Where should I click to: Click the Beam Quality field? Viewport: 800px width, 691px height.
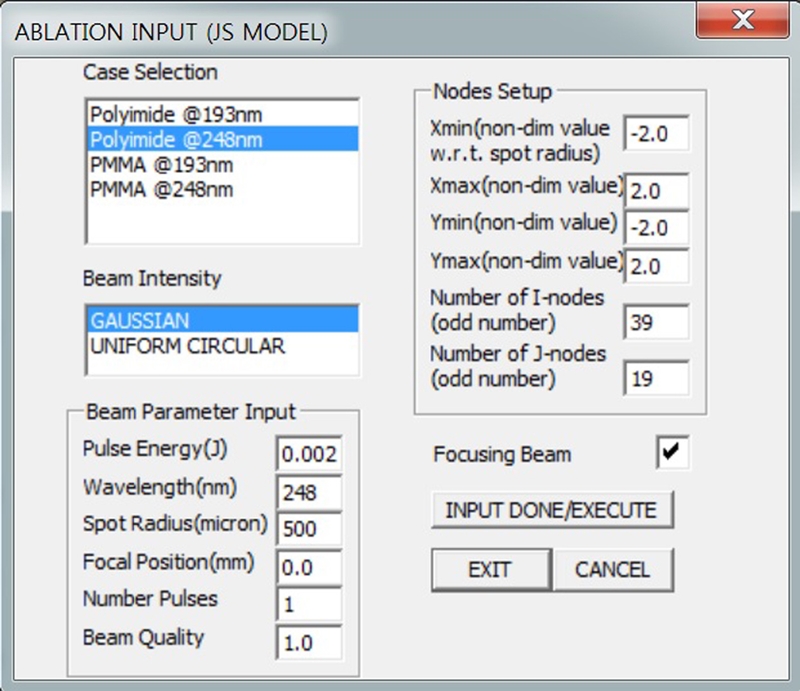[x=310, y=643]
